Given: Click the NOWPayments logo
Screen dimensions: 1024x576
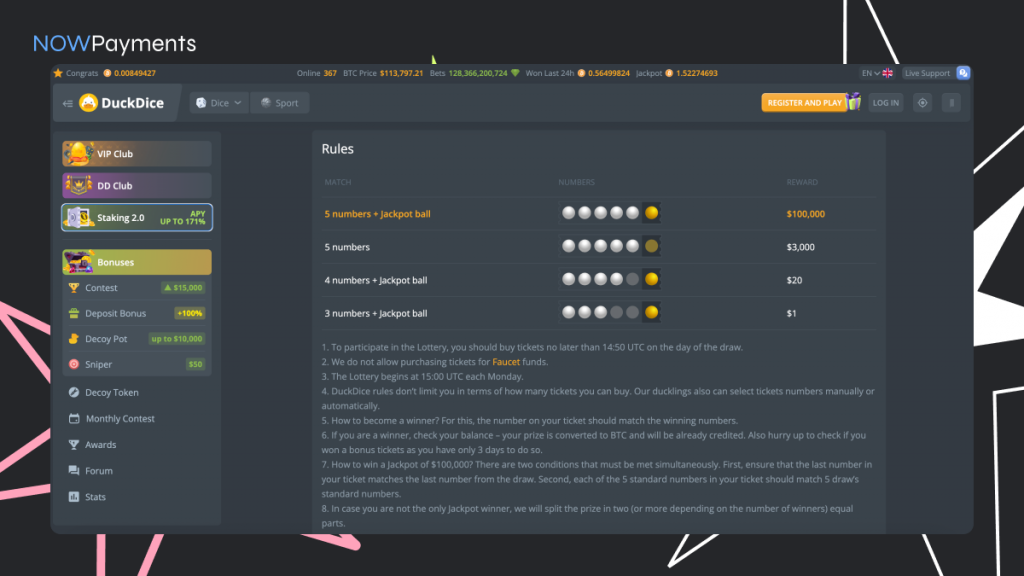Looking at the screenshot, I should point(114,43).
